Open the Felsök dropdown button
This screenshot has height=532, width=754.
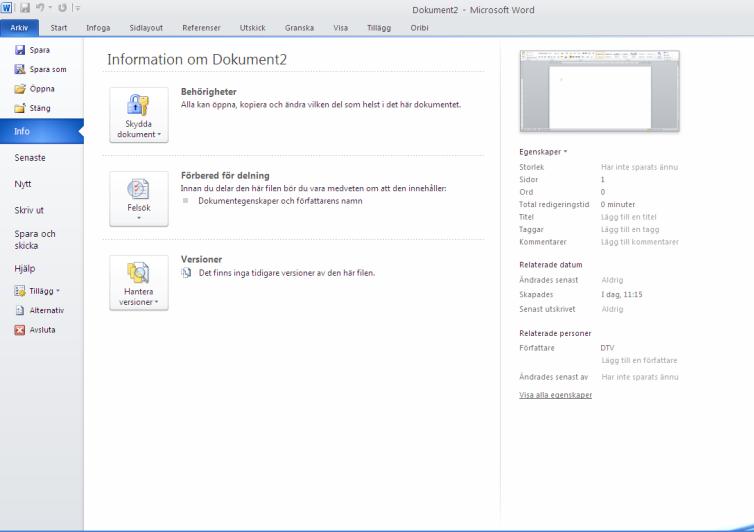pyautogui.click(x=139, y=199)
